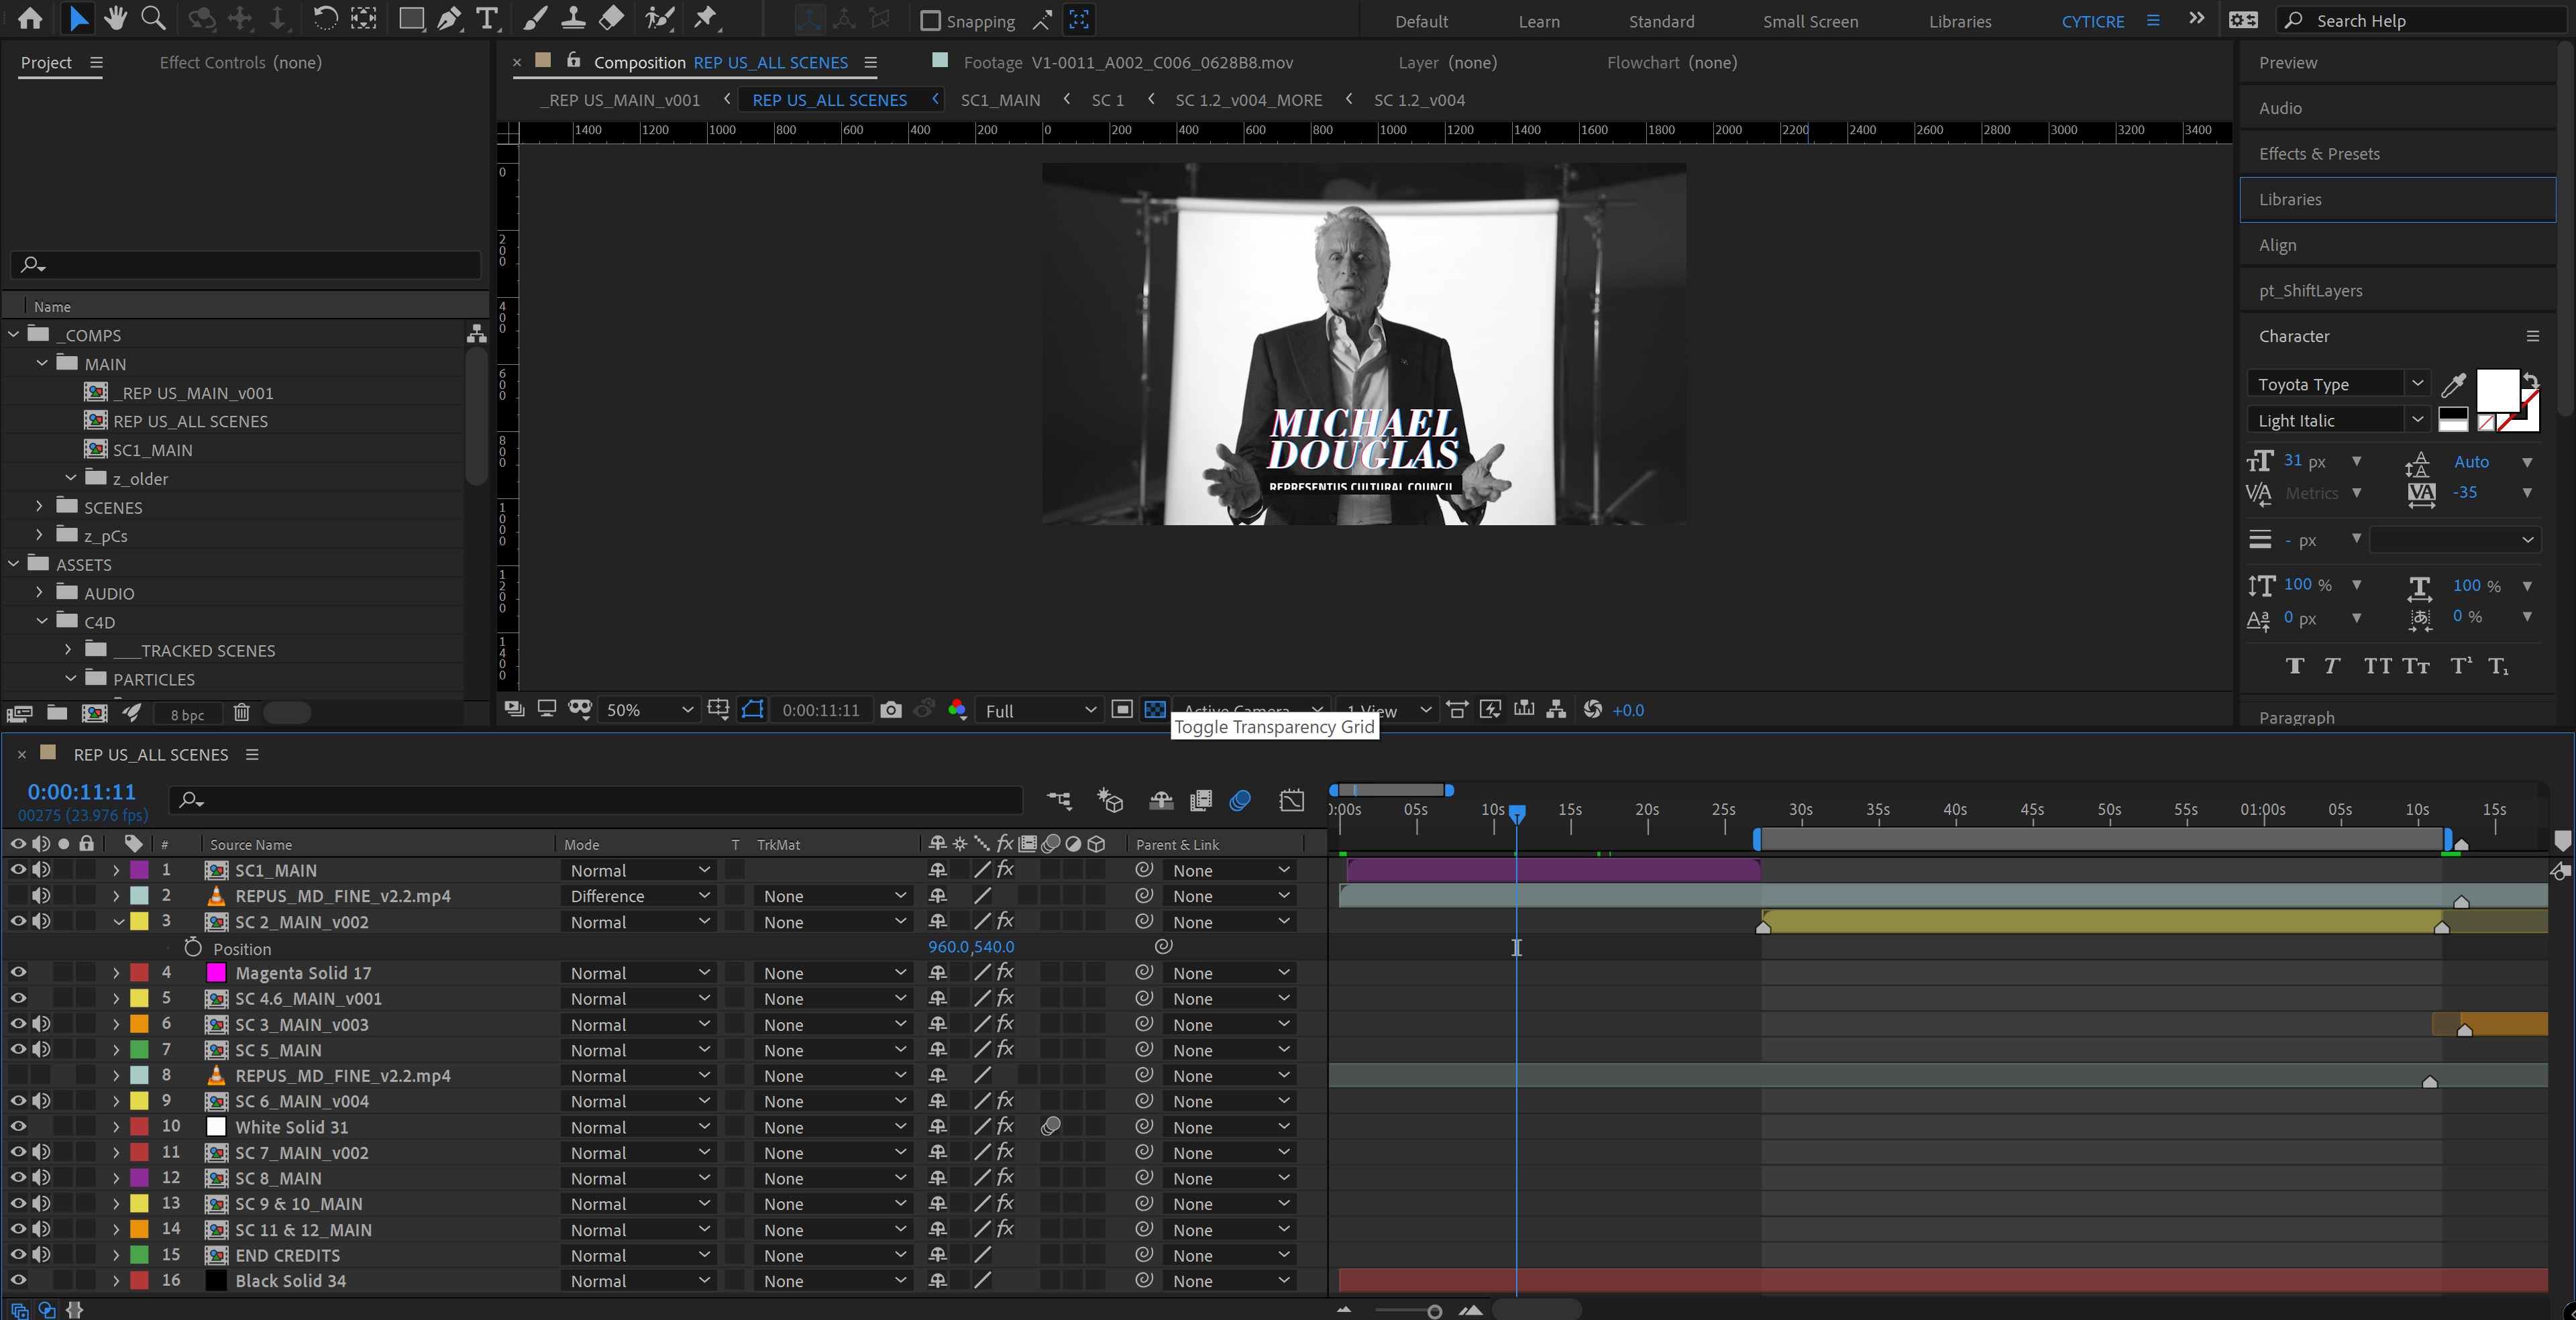Click the Toggle Transparency Grid icon
The height and width of the screenshot is (1320, 2576).
1155,709
